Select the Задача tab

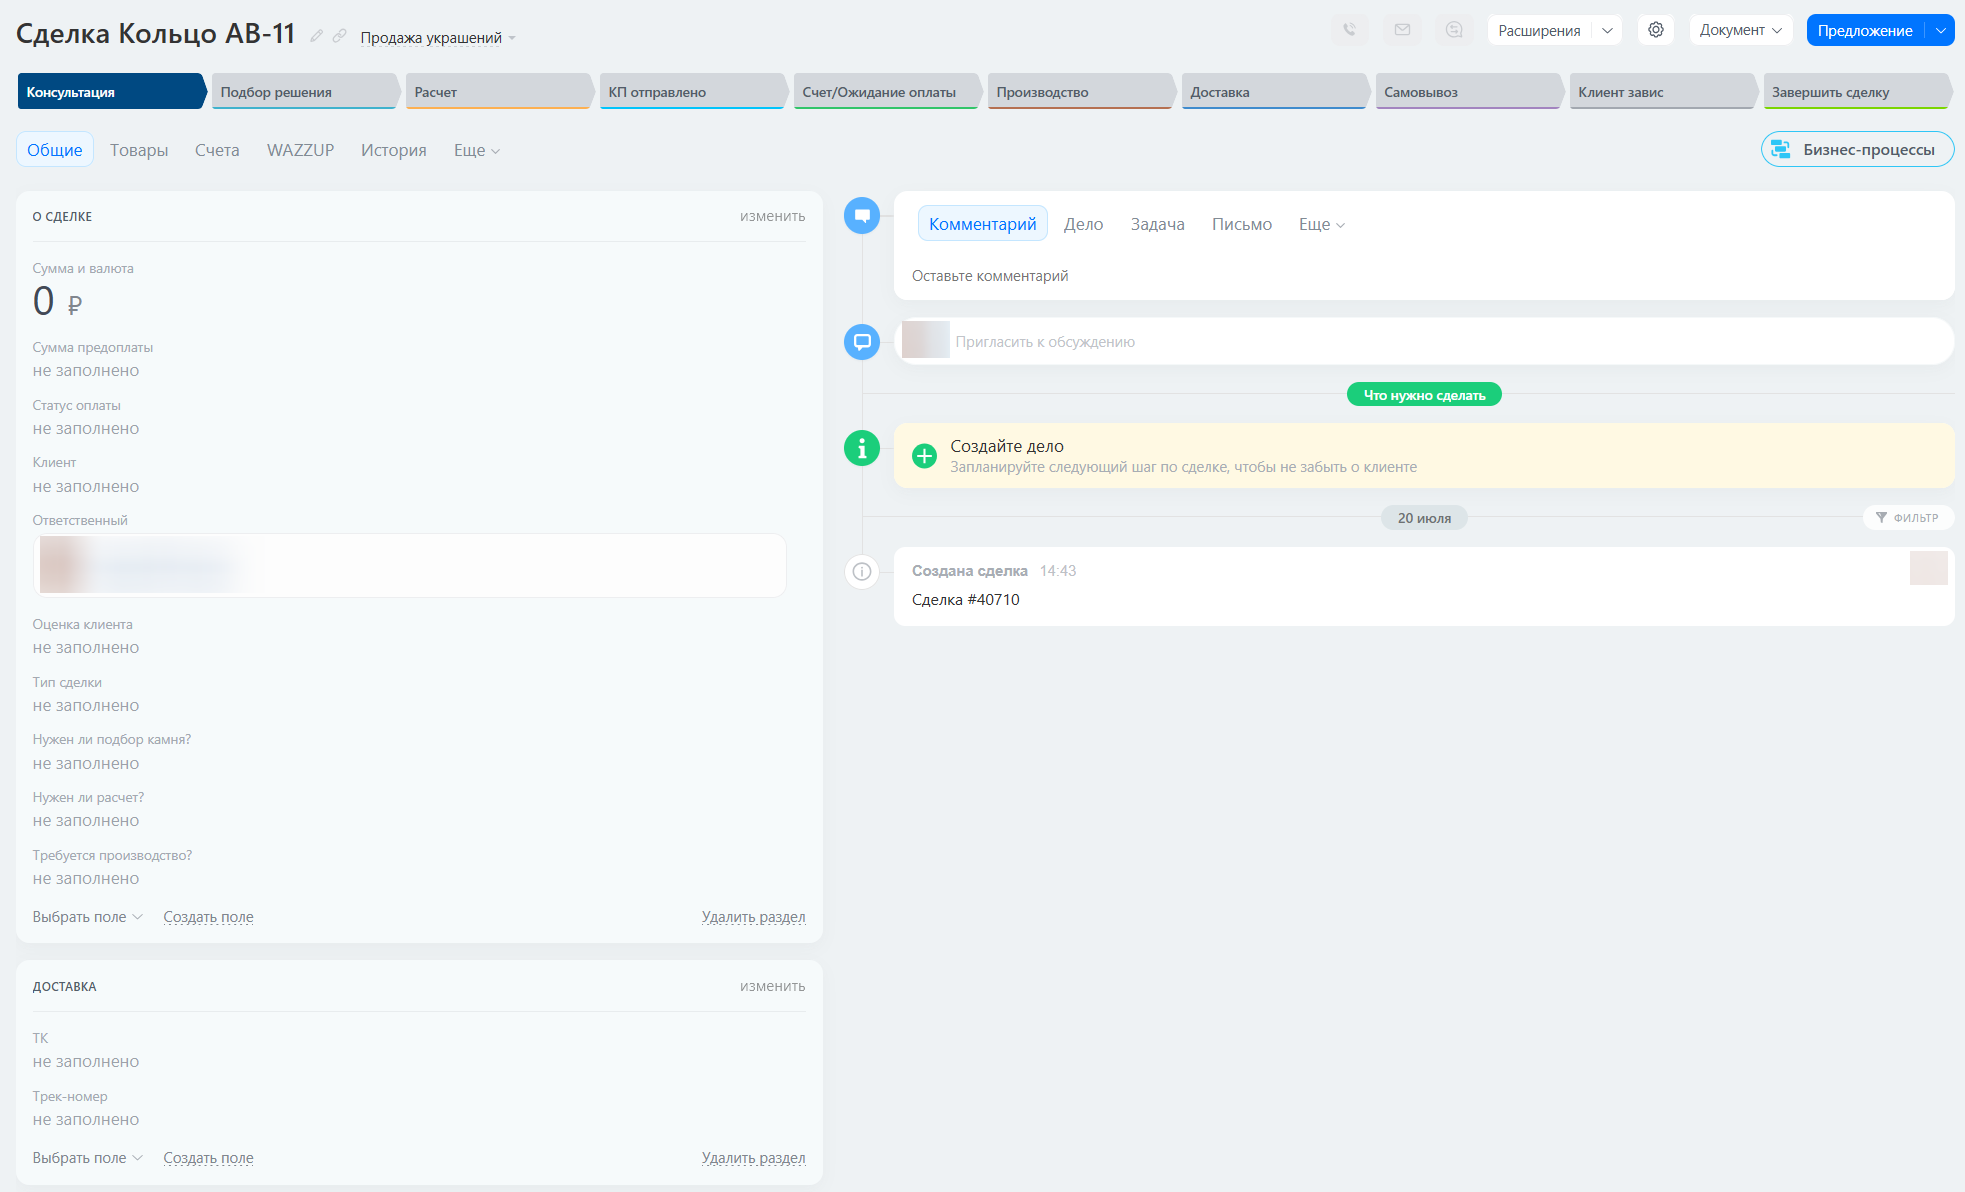coord(1157,224)
